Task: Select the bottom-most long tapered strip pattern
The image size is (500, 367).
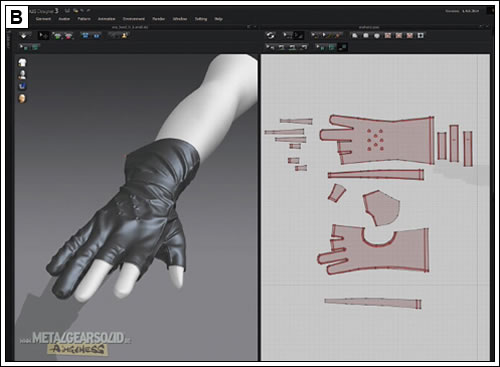Action: click(x=373, y=303)
